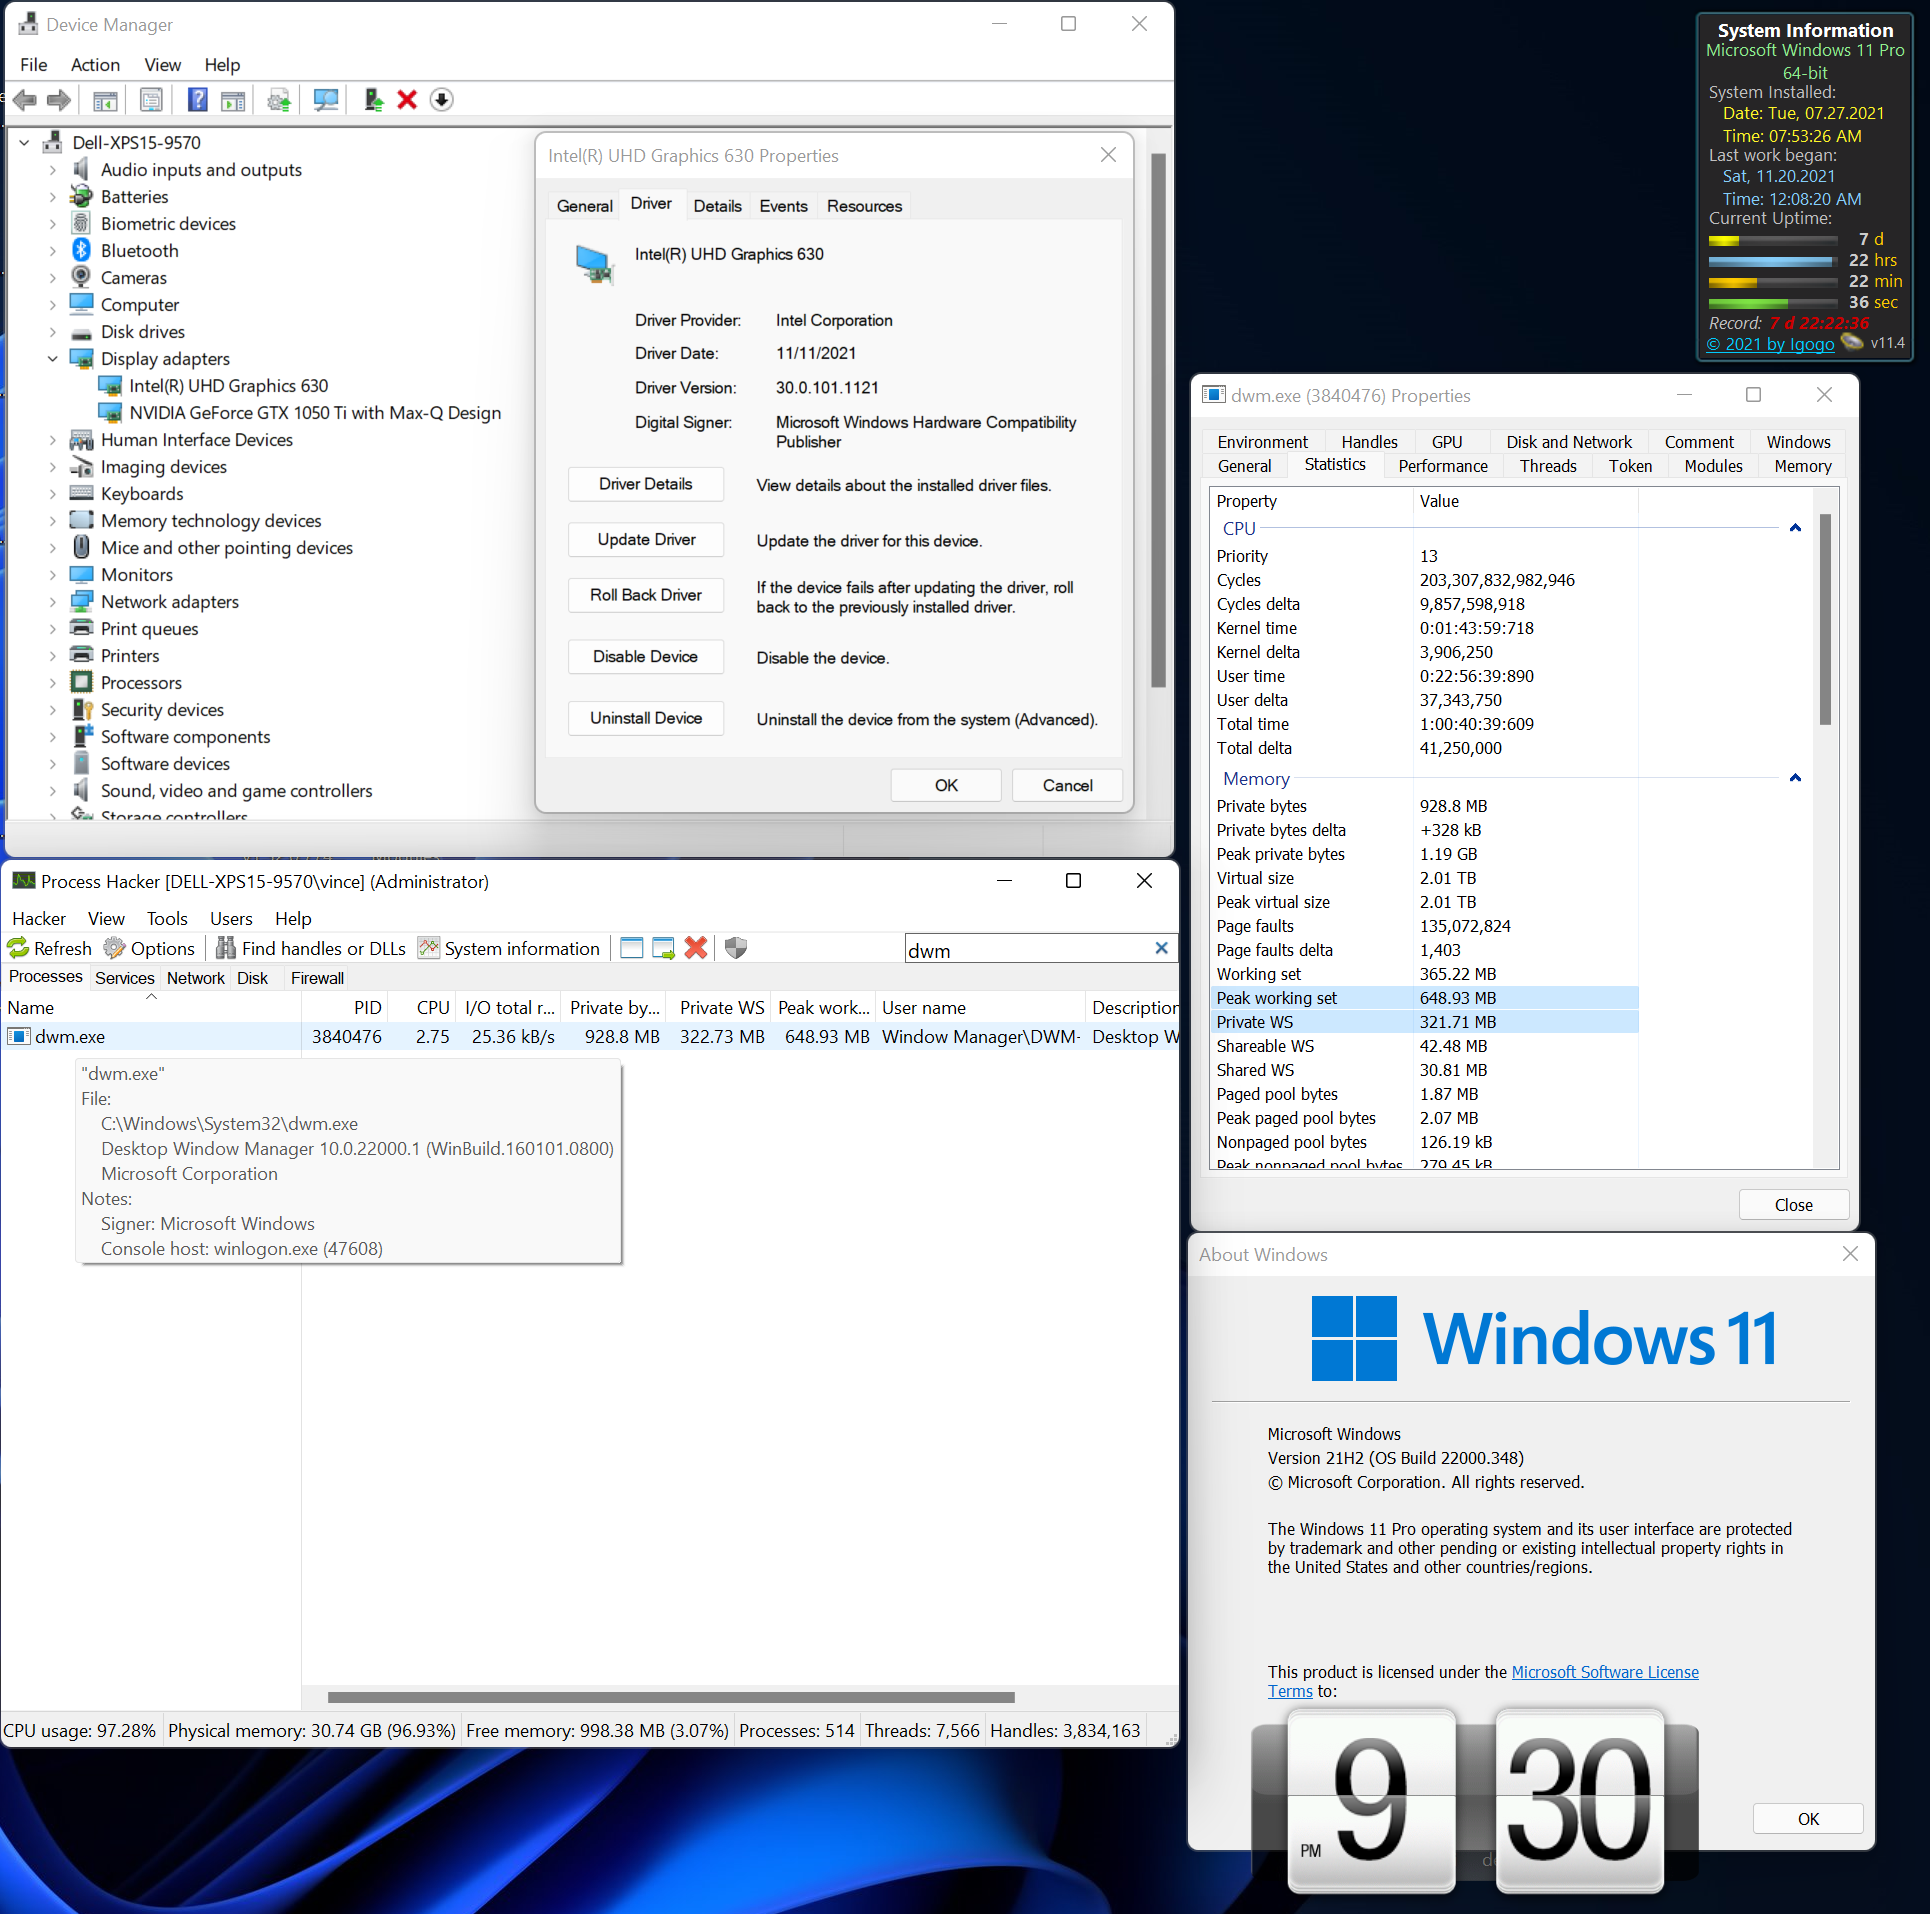Collapse the Display adapters tree node
Screen dimensions: 1930x1914
pos(53,358)
